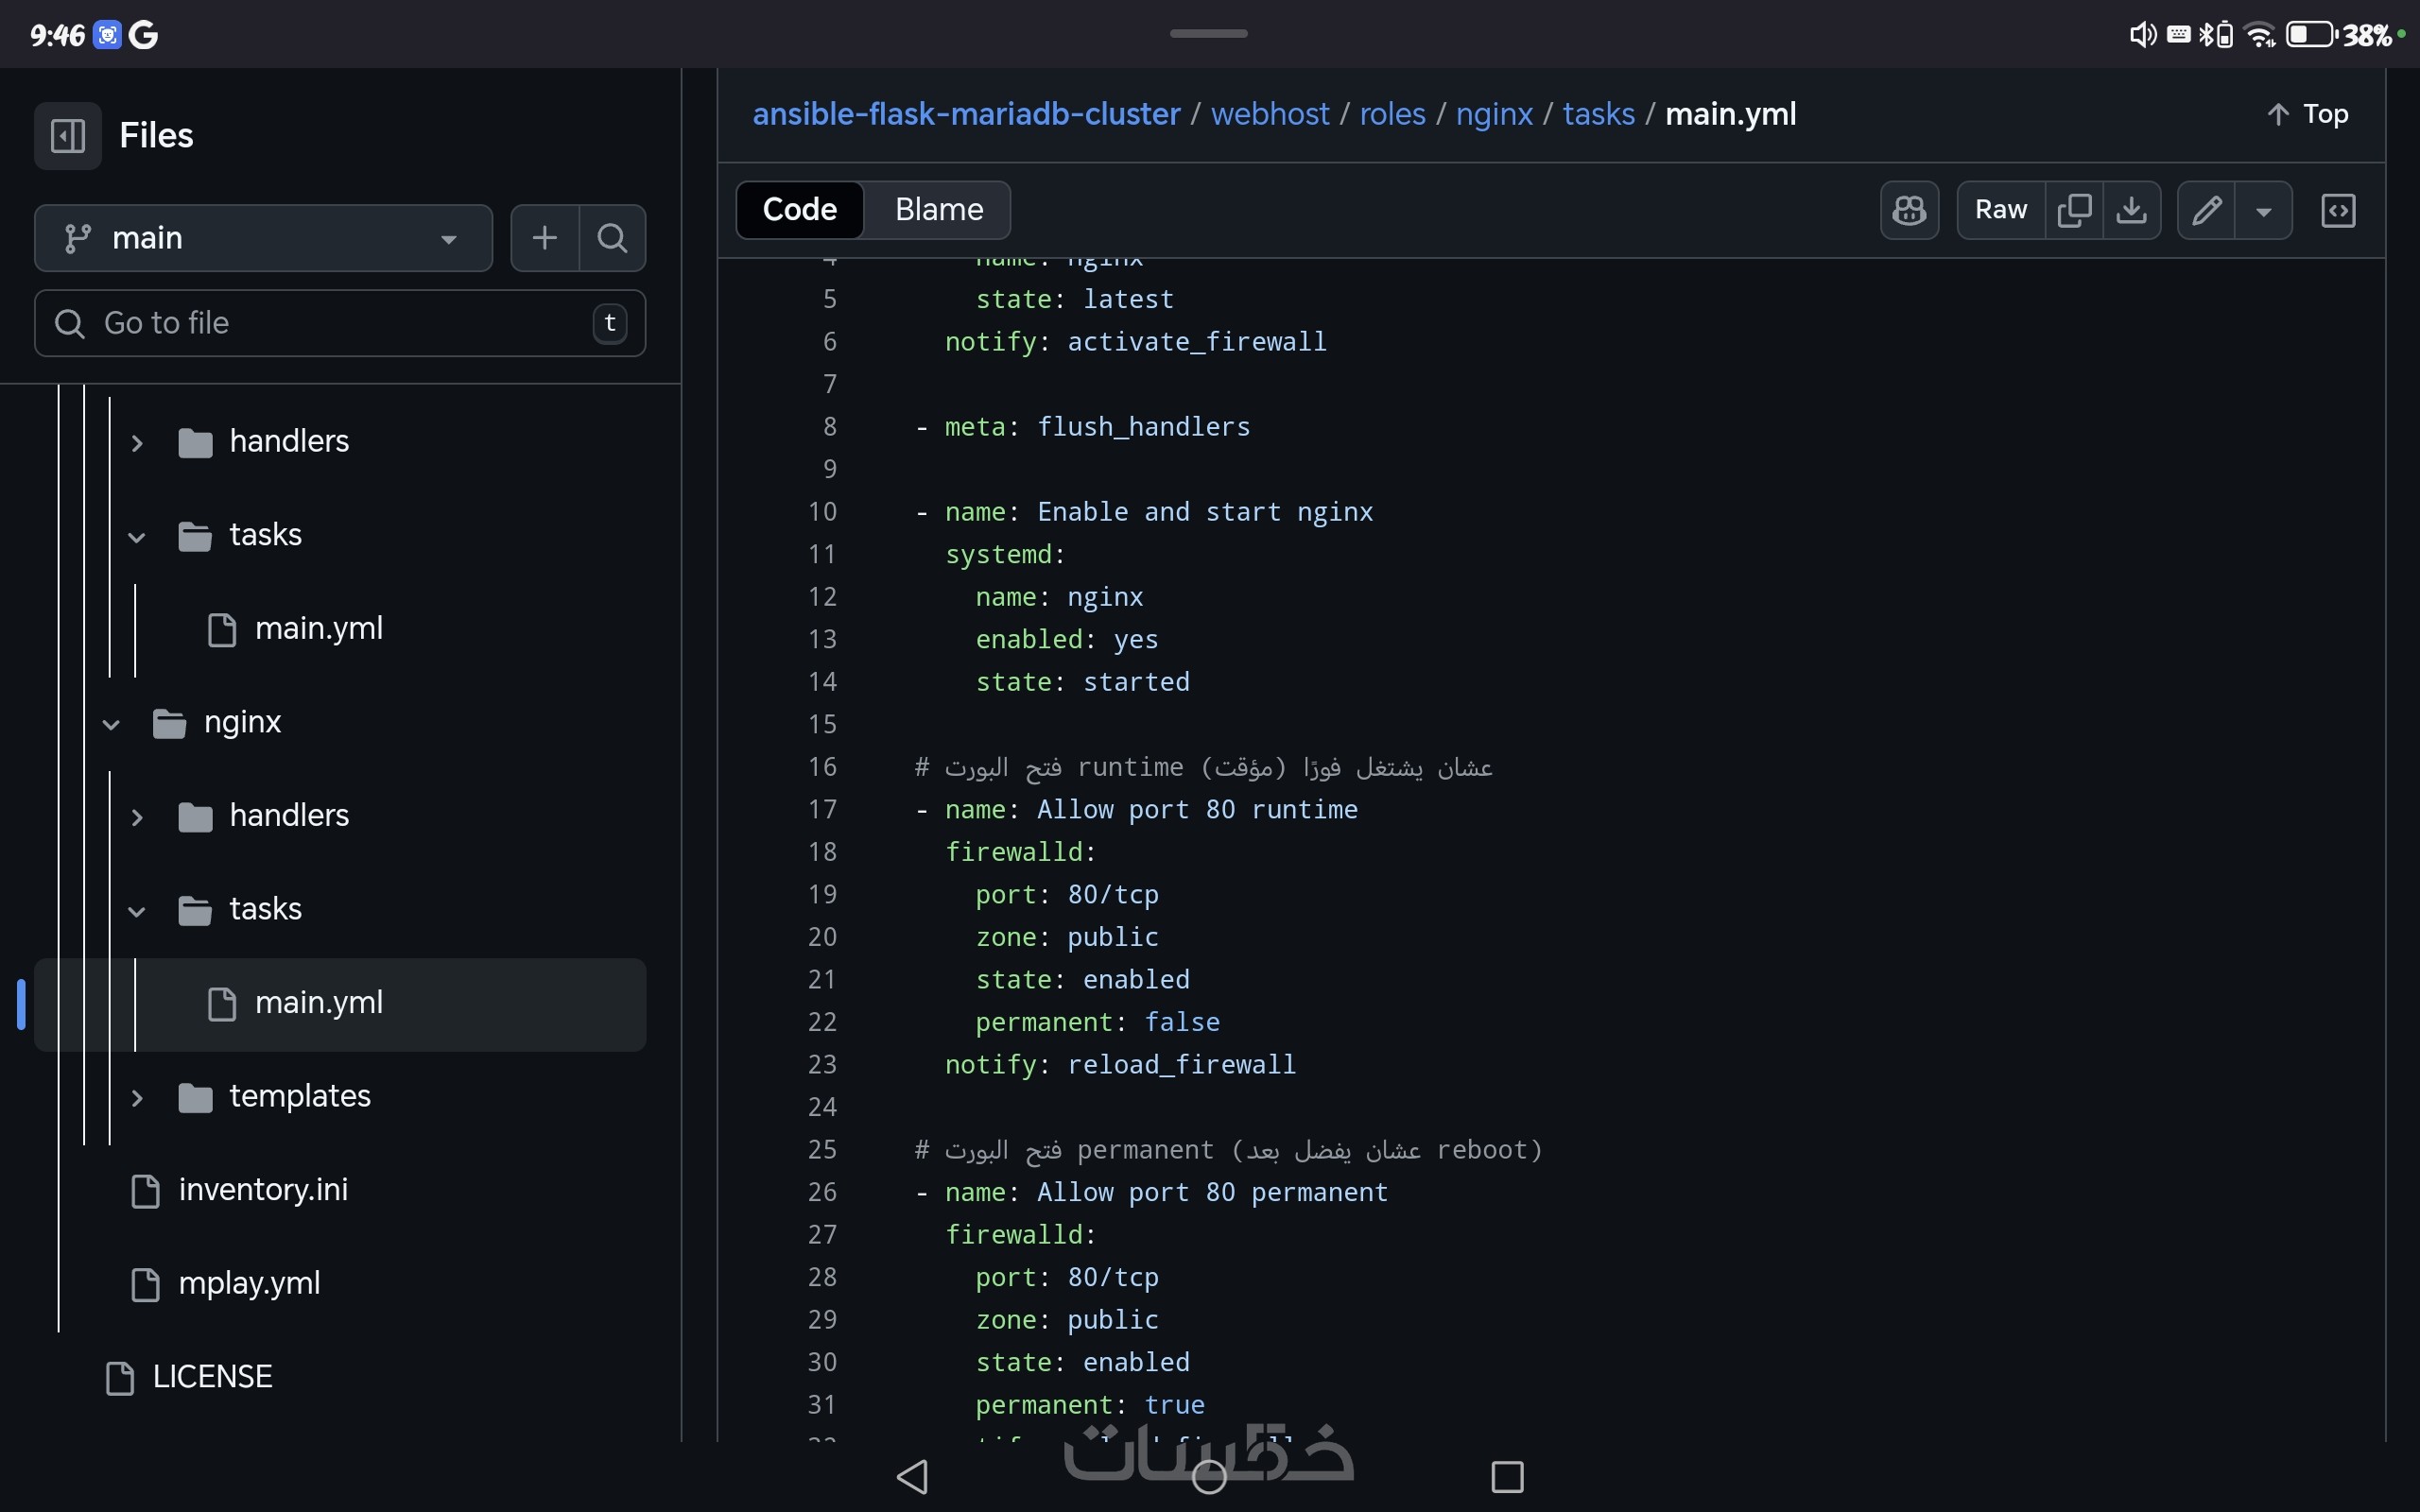Viewport: 2420px width, 1512px height.
Task: Copy raw file contents icon
Action: click(2074, 210)
